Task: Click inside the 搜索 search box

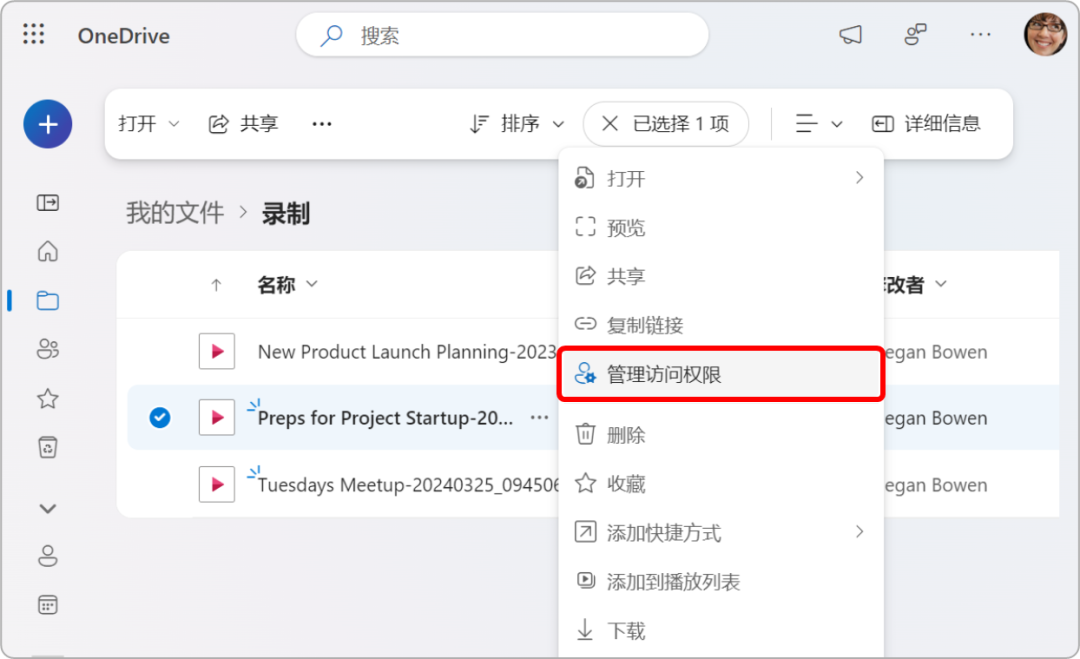Action: coord(500,34)
